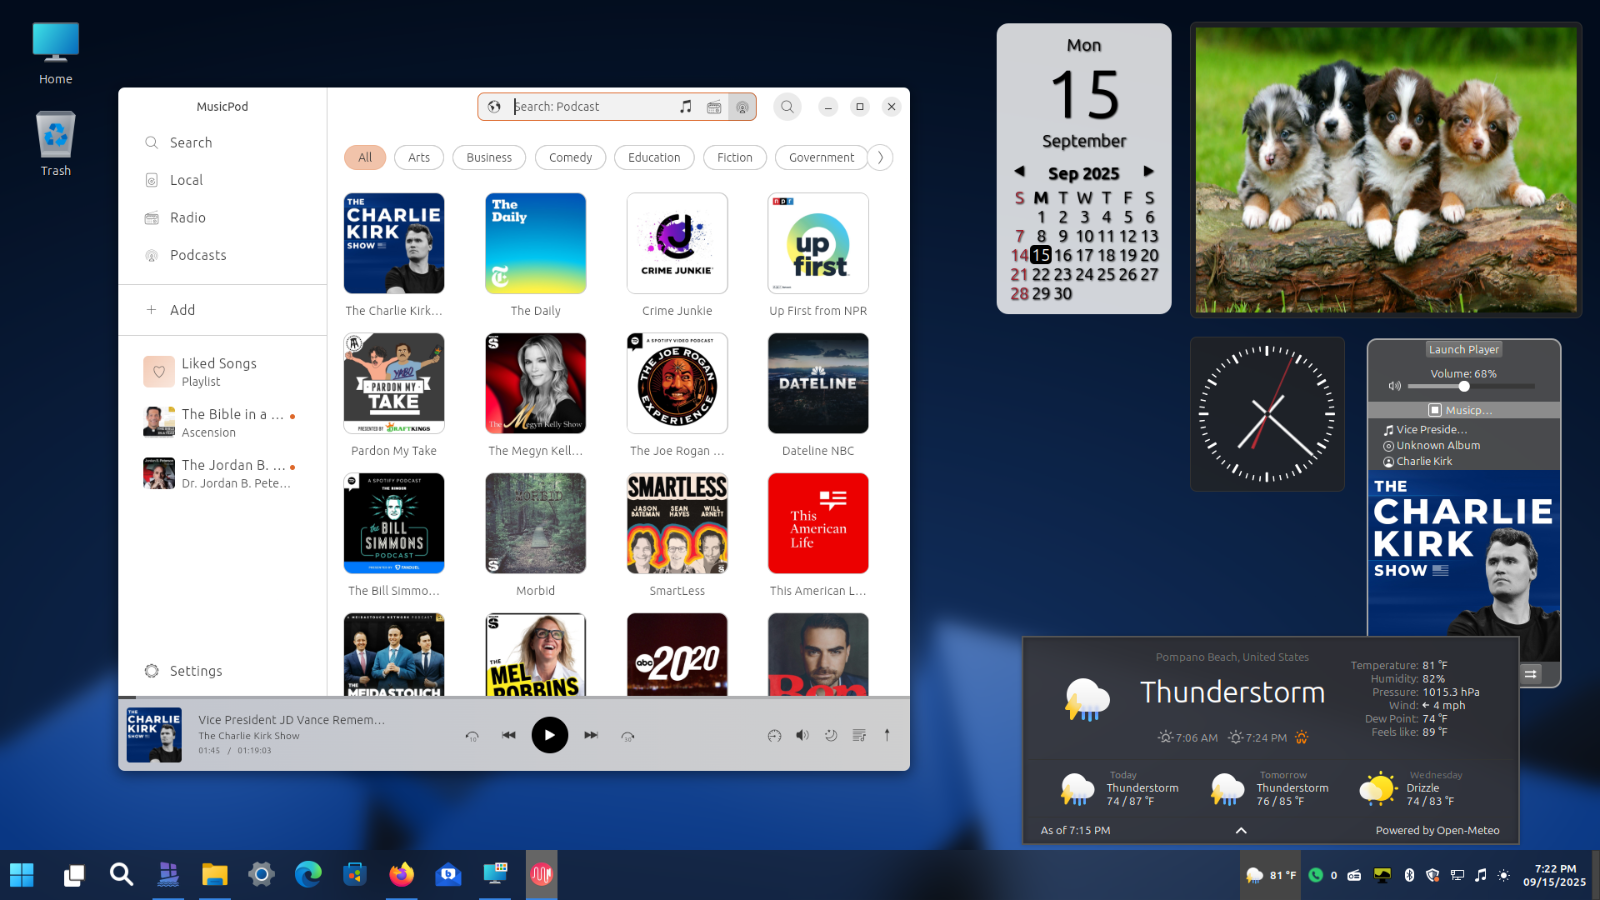
Task: Collapse weather widget forecast with up chevron
Action: point(1241,830)
